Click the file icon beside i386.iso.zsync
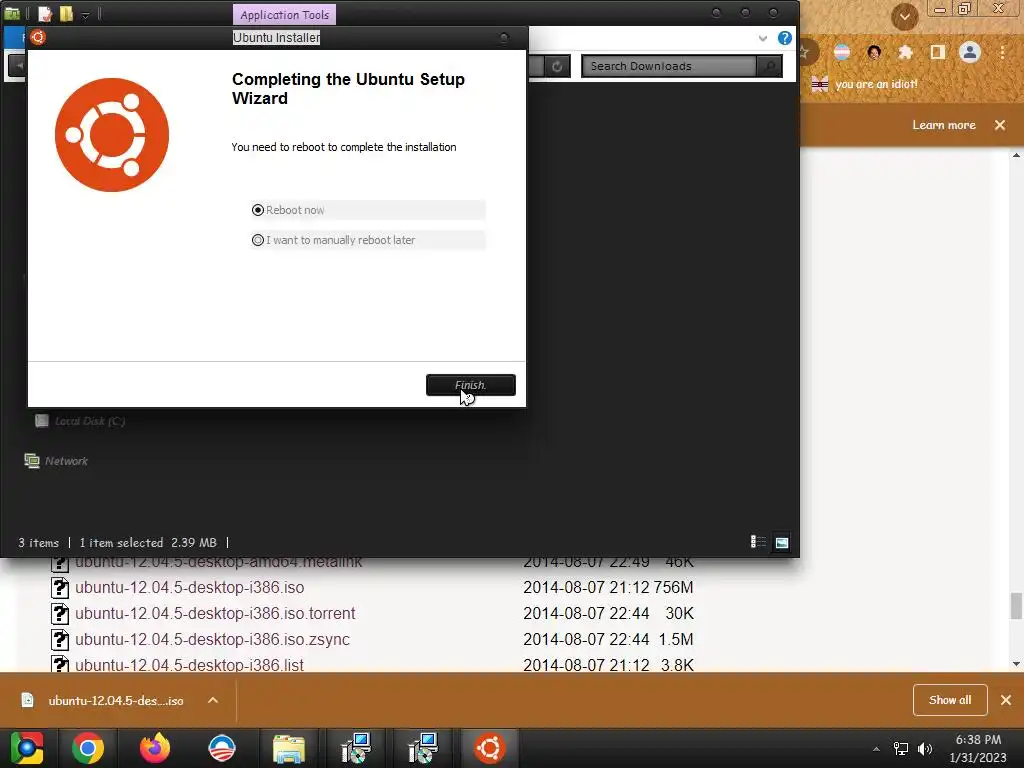This screenshot has width=1024, height=768. tap(60, 640)
